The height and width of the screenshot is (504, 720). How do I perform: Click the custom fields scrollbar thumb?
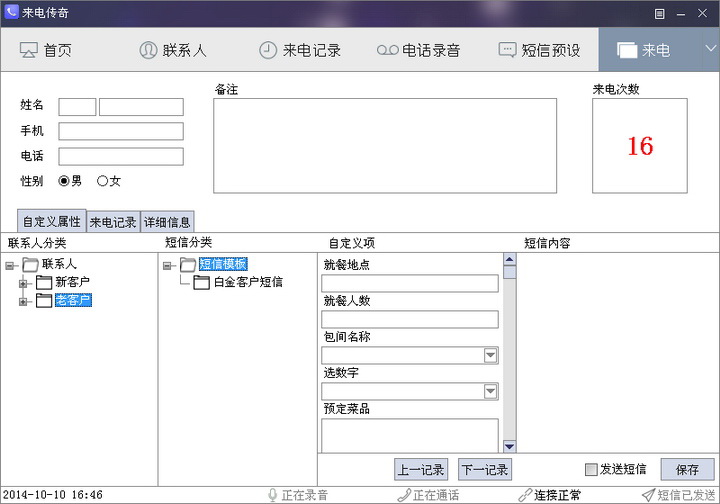point(510,272)
